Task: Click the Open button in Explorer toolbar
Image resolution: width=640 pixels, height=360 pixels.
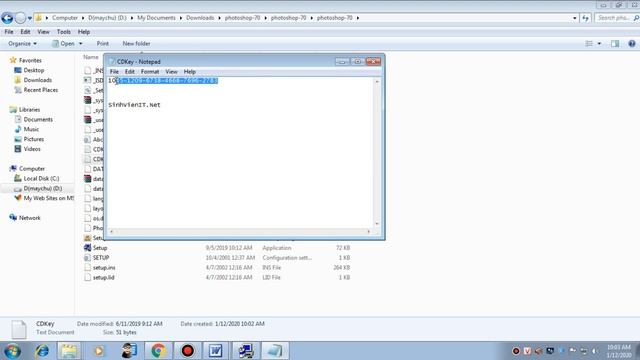Action: [x=64, y=44]
